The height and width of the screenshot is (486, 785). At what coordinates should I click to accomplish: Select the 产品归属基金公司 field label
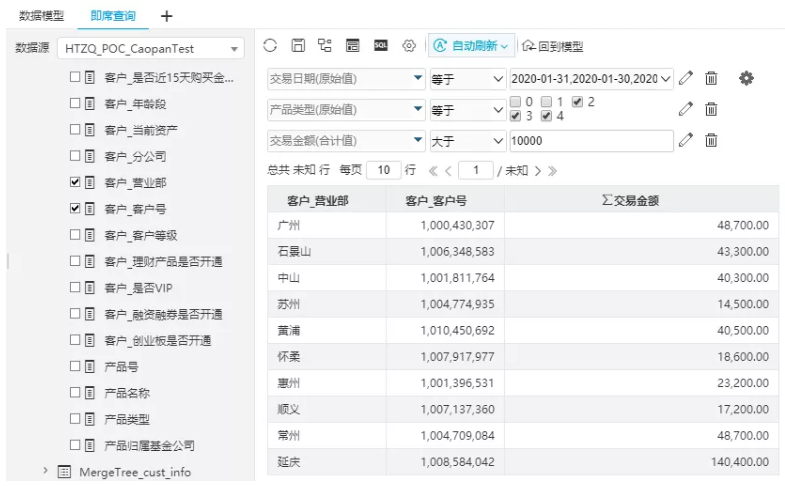(149, 445)
